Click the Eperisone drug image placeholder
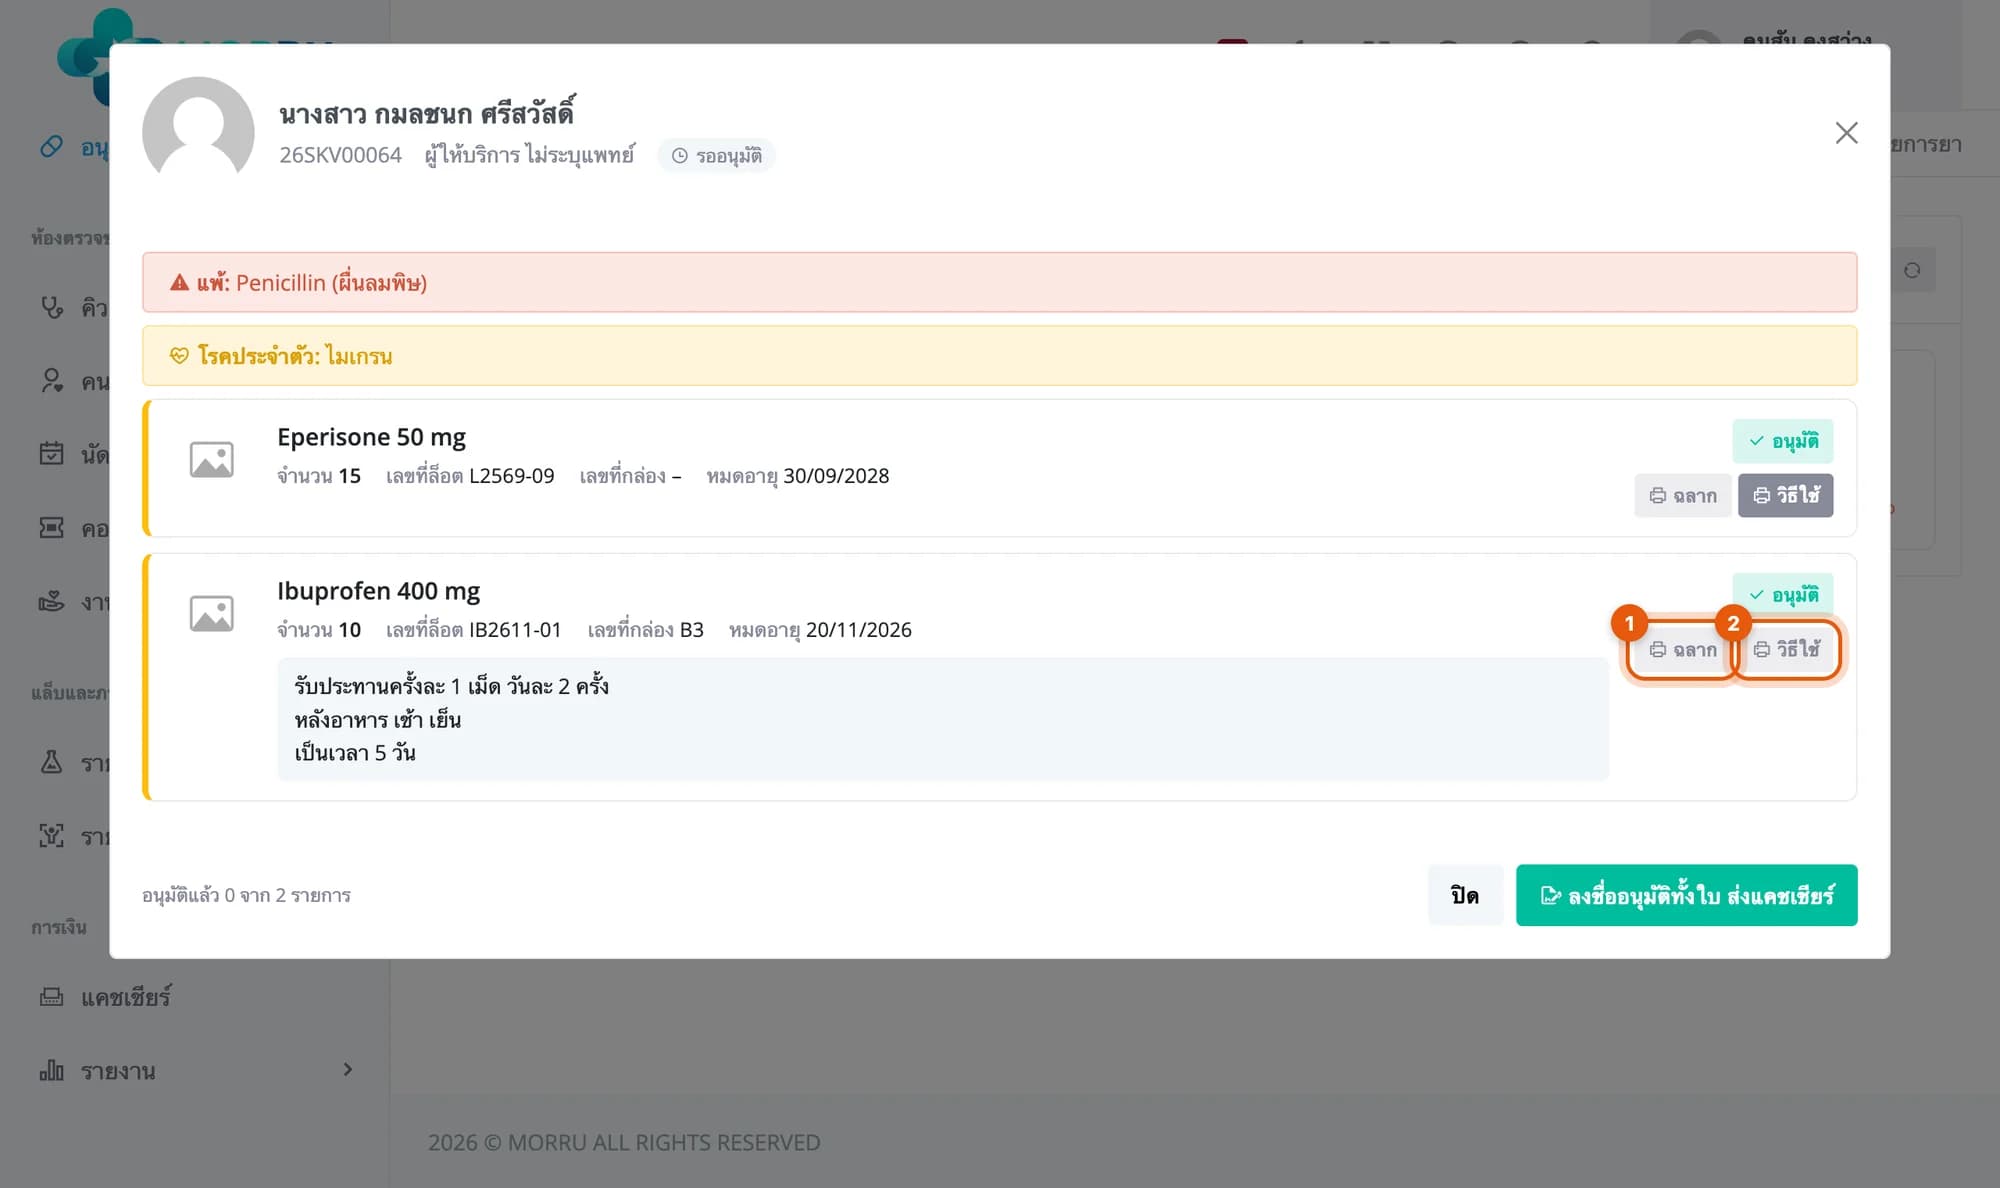This screenshot has width=2000, height=1188. 212,459
